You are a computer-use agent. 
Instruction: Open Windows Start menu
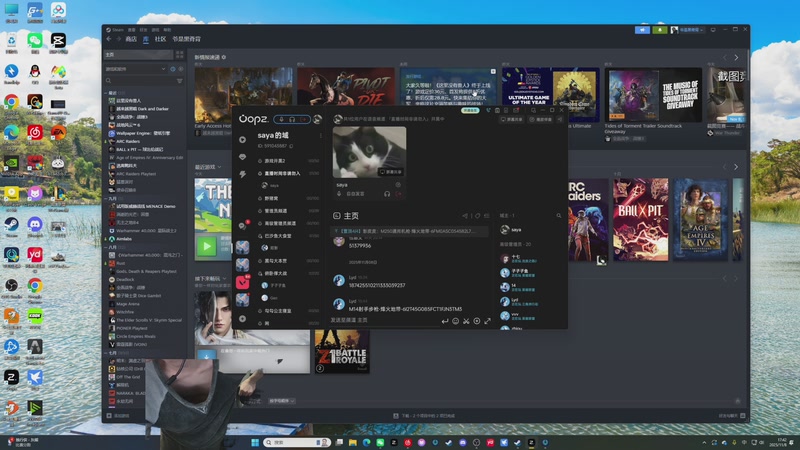[255, 442]
